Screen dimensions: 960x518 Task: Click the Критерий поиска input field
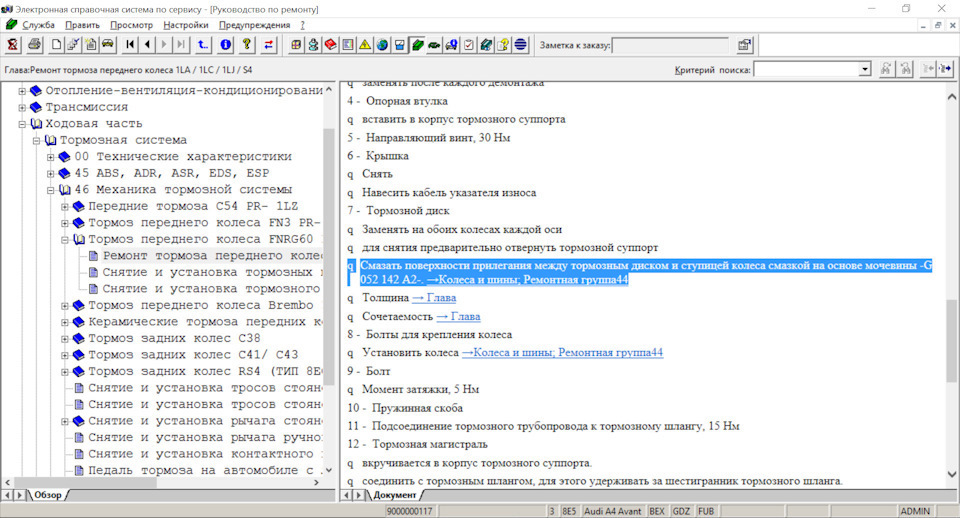pos(806,69)
